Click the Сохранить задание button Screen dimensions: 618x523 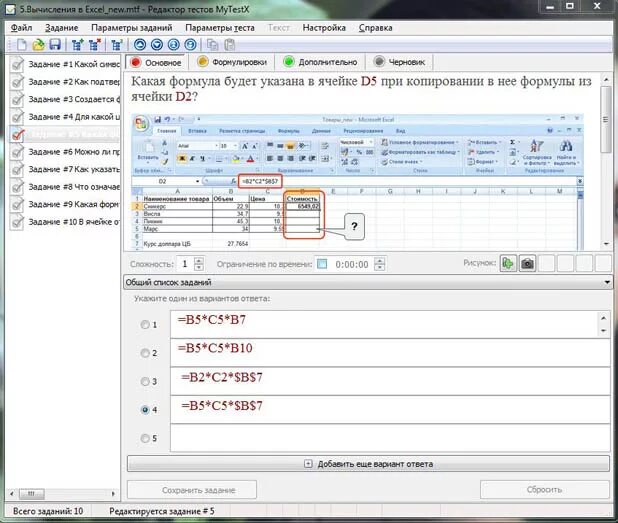[x=192, y=490]
